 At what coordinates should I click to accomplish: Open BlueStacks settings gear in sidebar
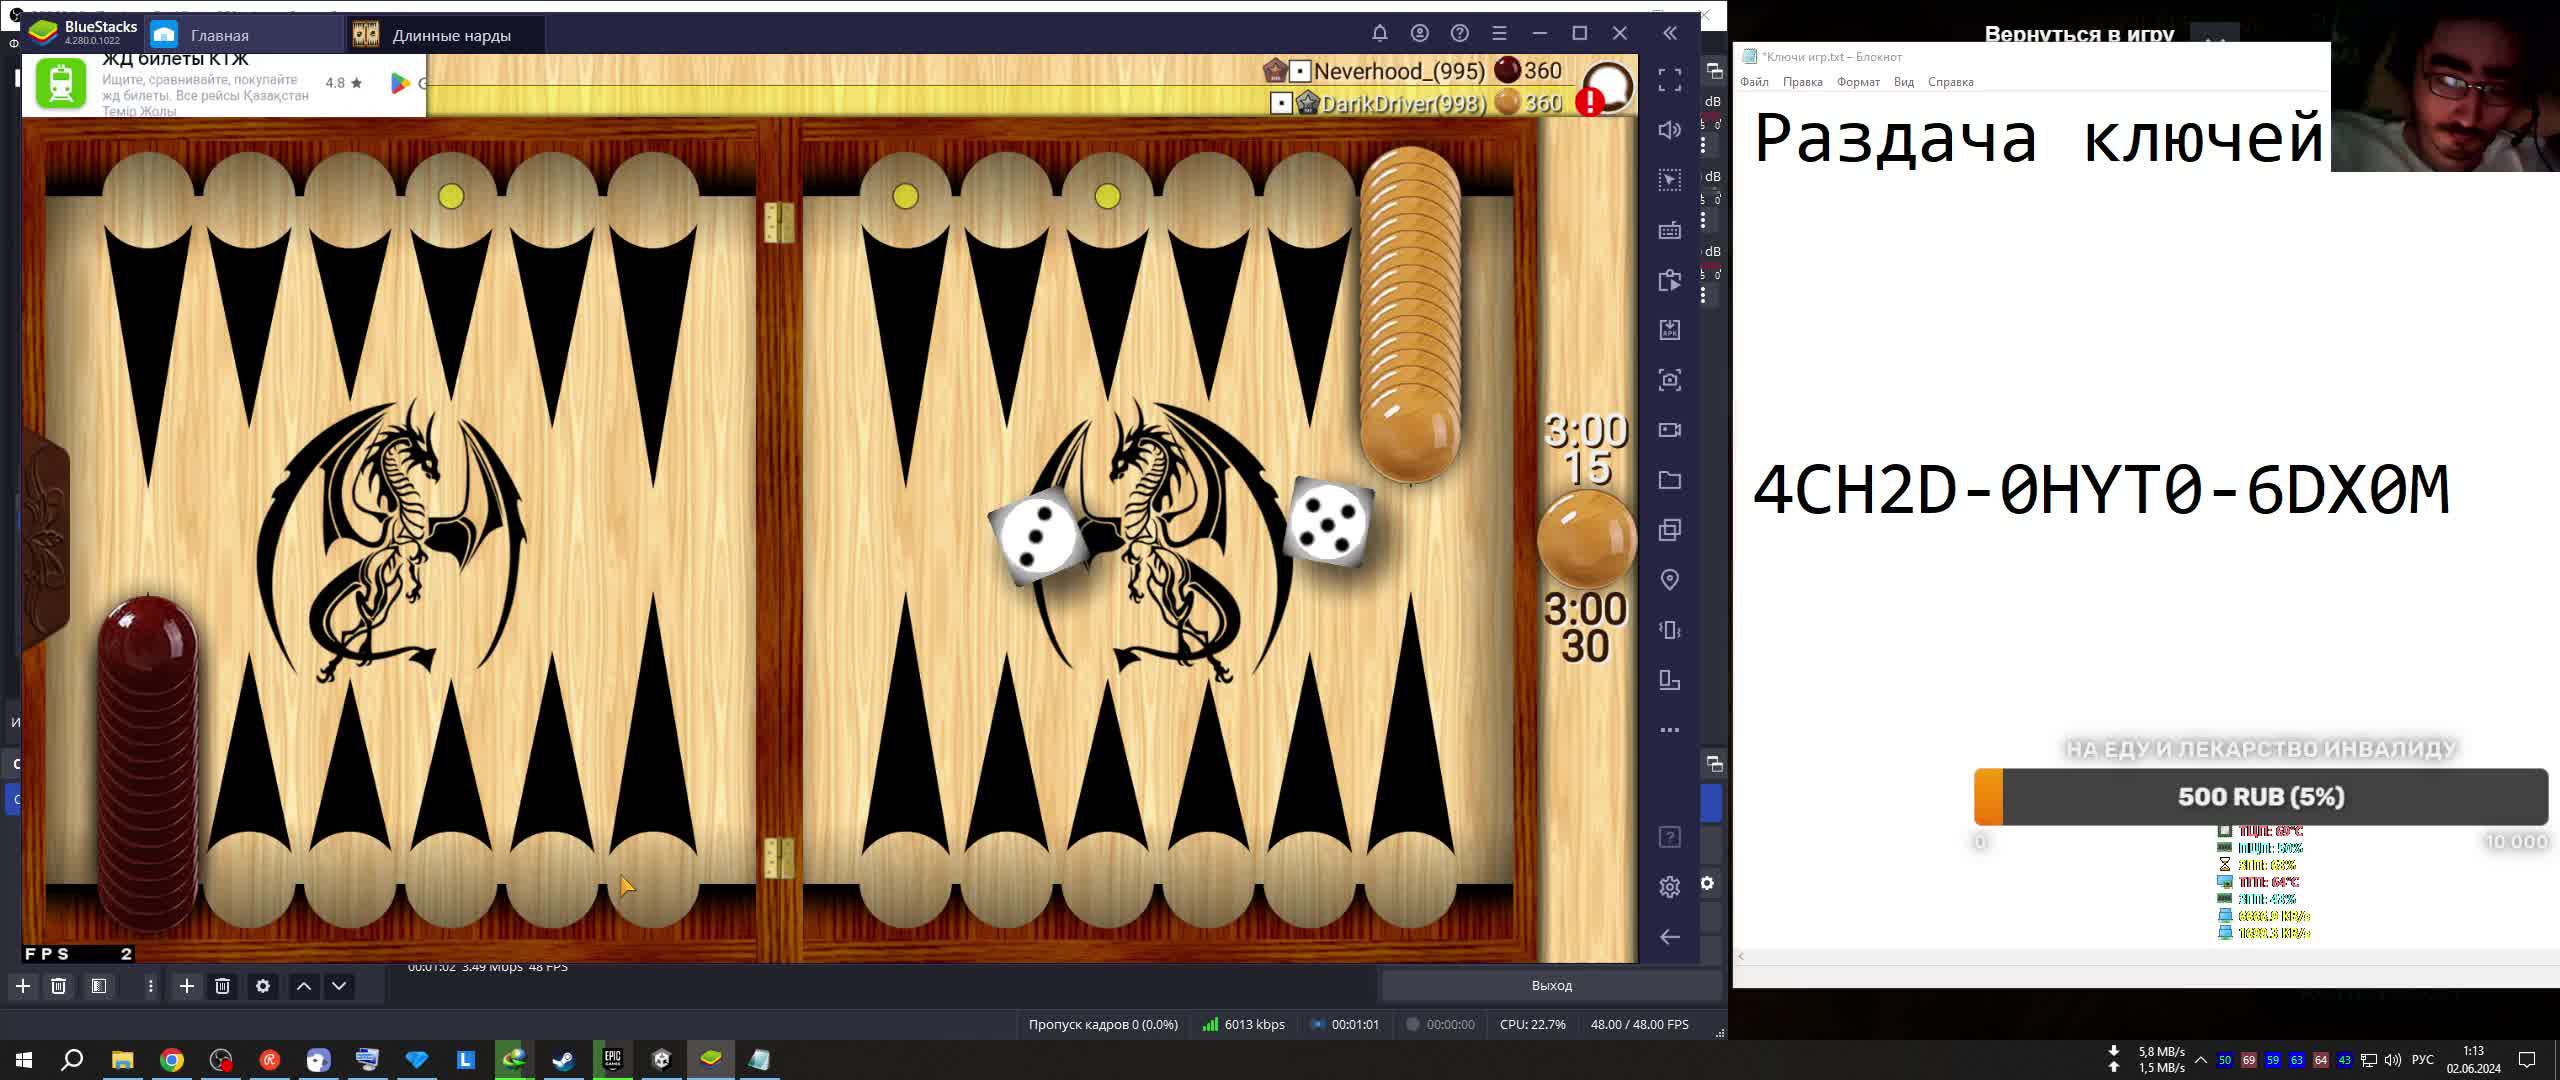1669,887
